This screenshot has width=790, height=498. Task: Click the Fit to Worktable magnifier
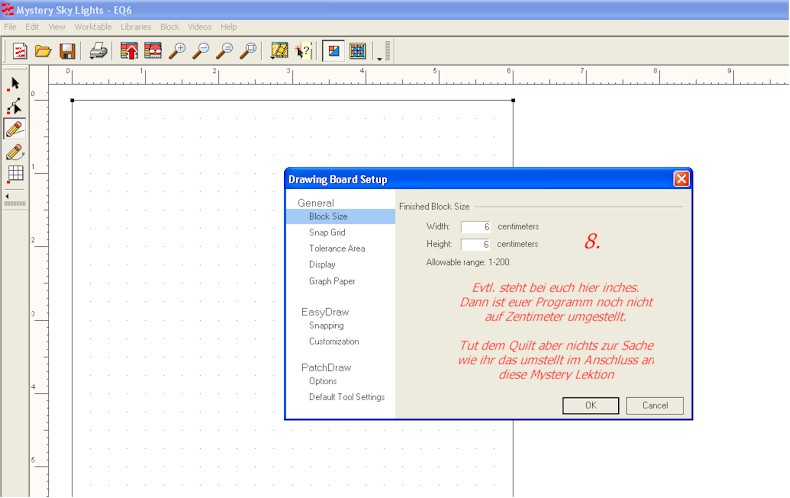pyautogui.click(x=248, y=51)
